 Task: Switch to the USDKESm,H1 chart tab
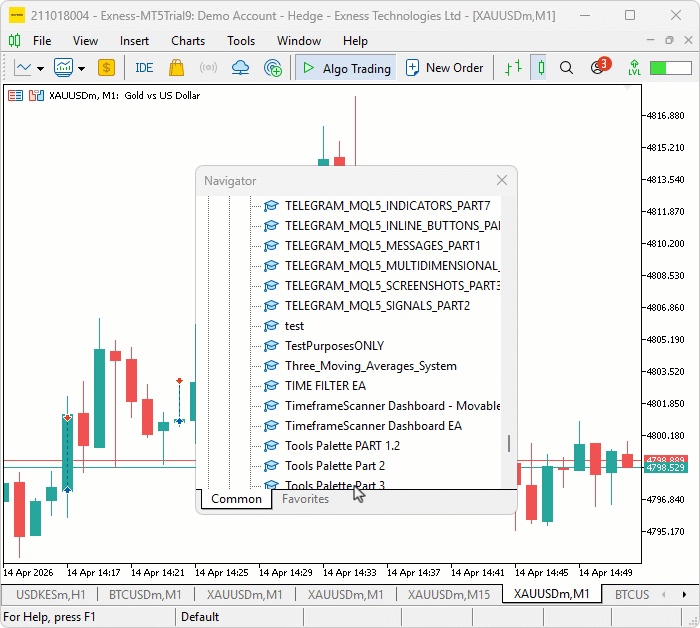point(50,595)
